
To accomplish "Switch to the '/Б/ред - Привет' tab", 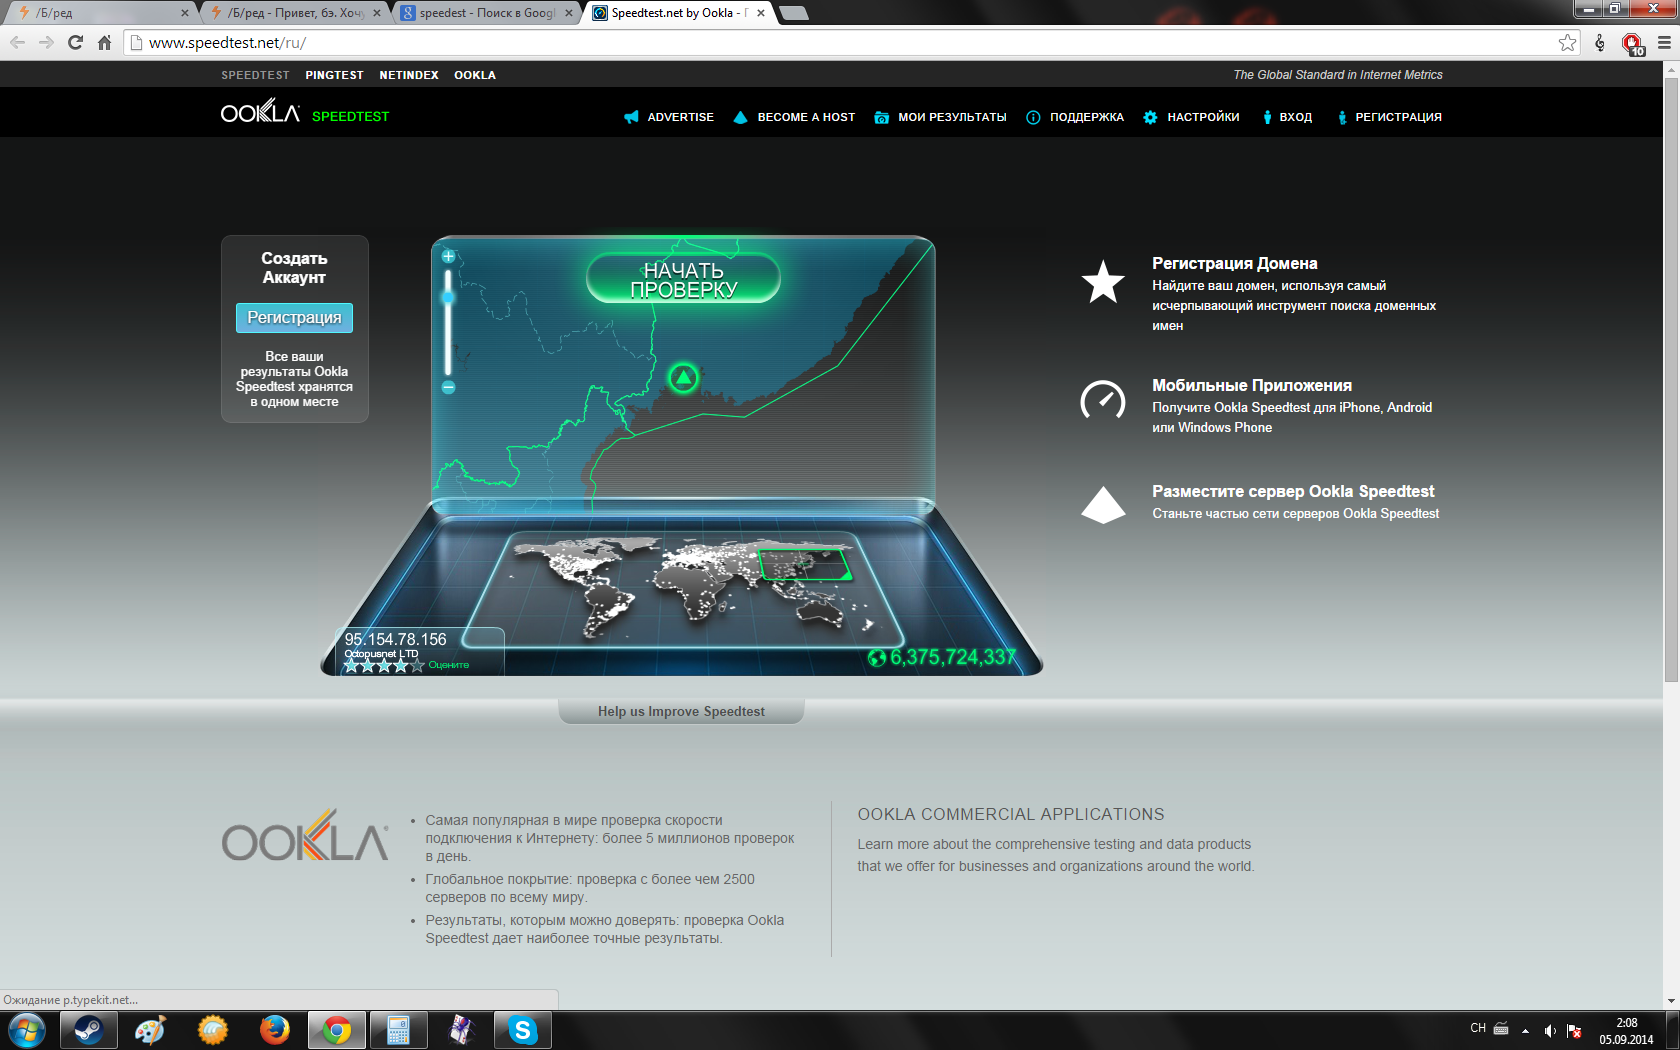I will click(x=294, y=13).
